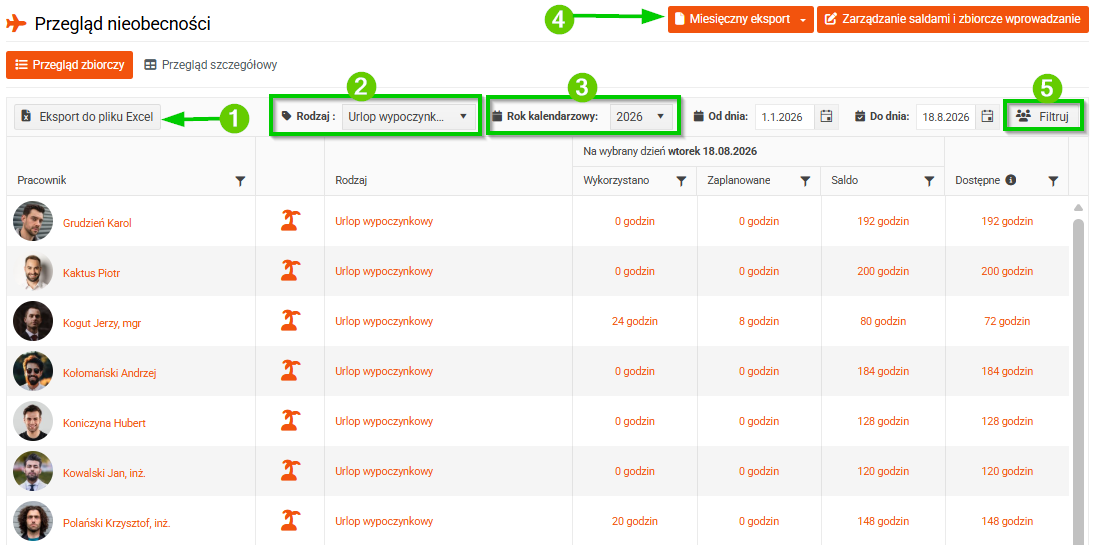Image resolution: width=1095 pixels, height=545 pixels.
Task: Switch to Przegląd zbiorczy tab
Action: point(69,65)
